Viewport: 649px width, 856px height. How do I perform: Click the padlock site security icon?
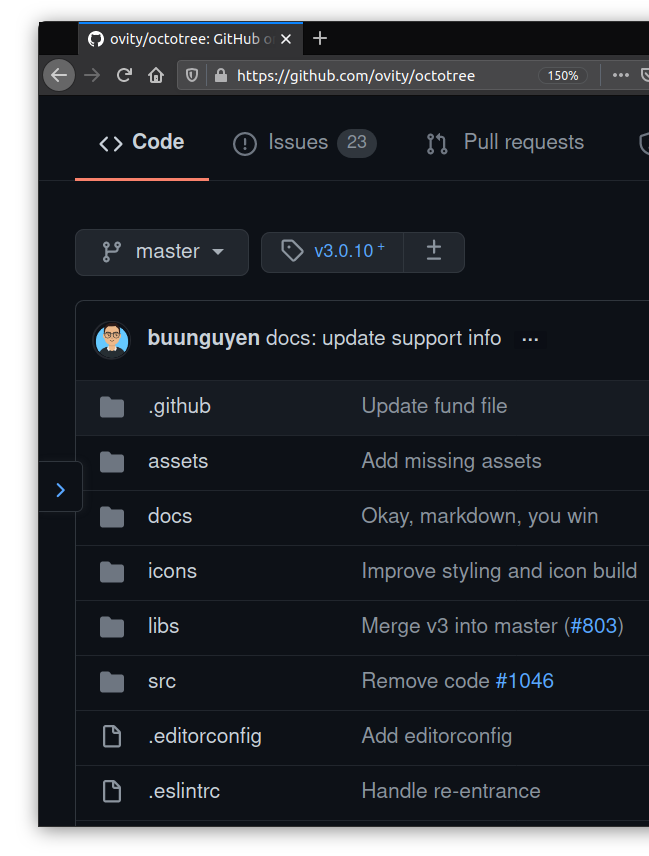(x=221, y=75)
